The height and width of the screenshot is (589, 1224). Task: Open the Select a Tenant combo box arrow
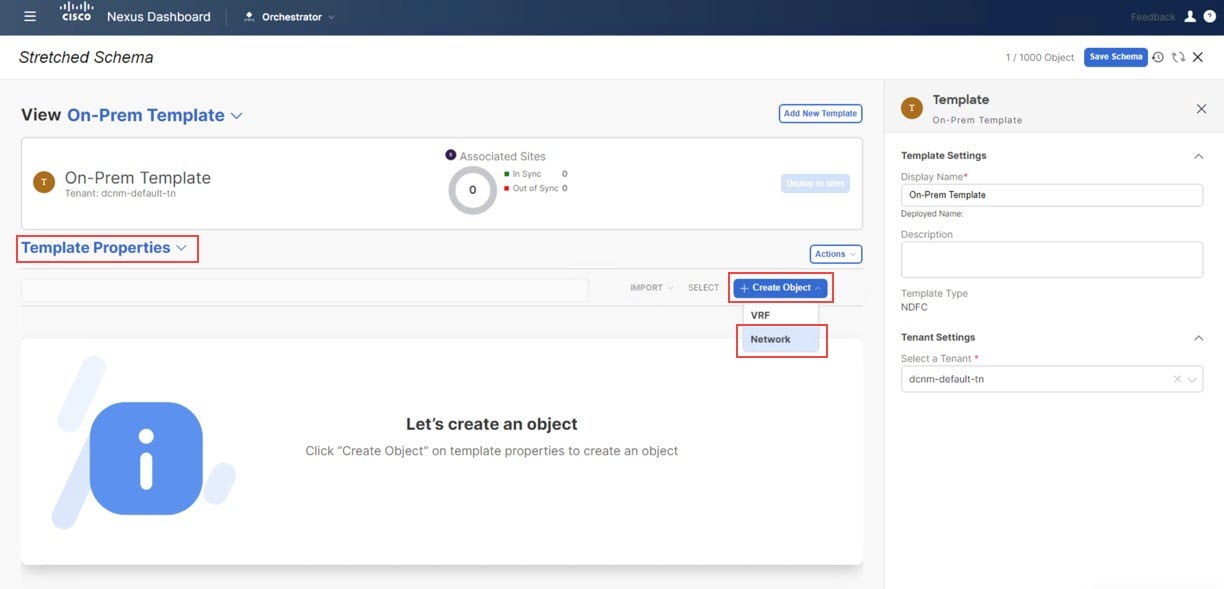pyautogui.click(x=1193, y=379)
